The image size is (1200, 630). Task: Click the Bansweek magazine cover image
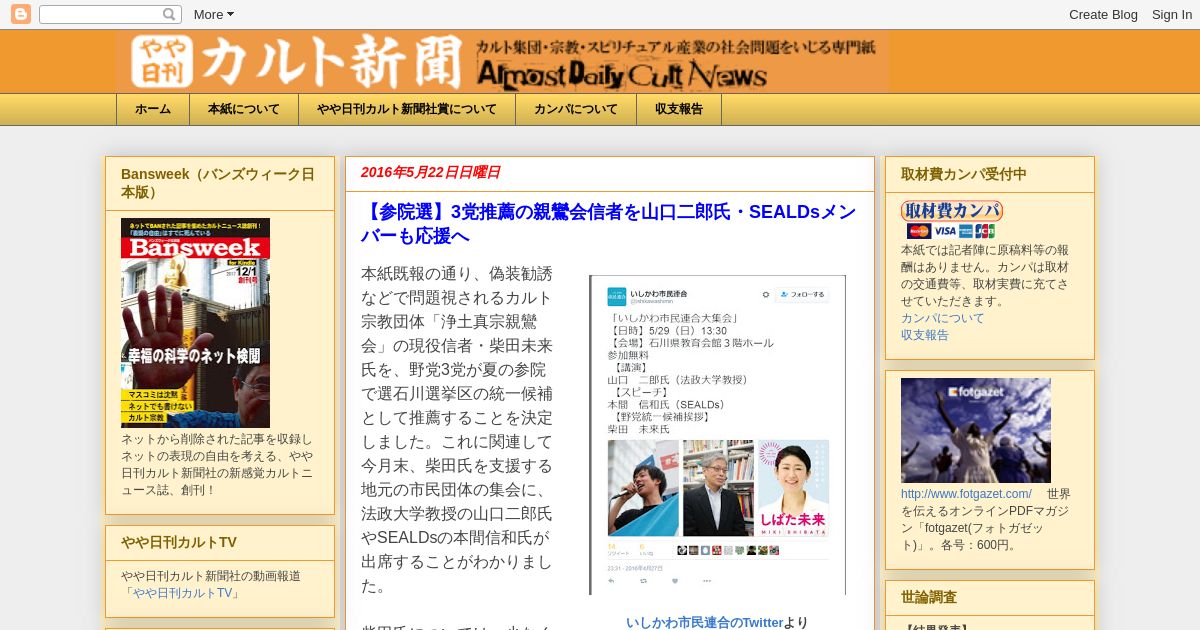tap(195, 323)
